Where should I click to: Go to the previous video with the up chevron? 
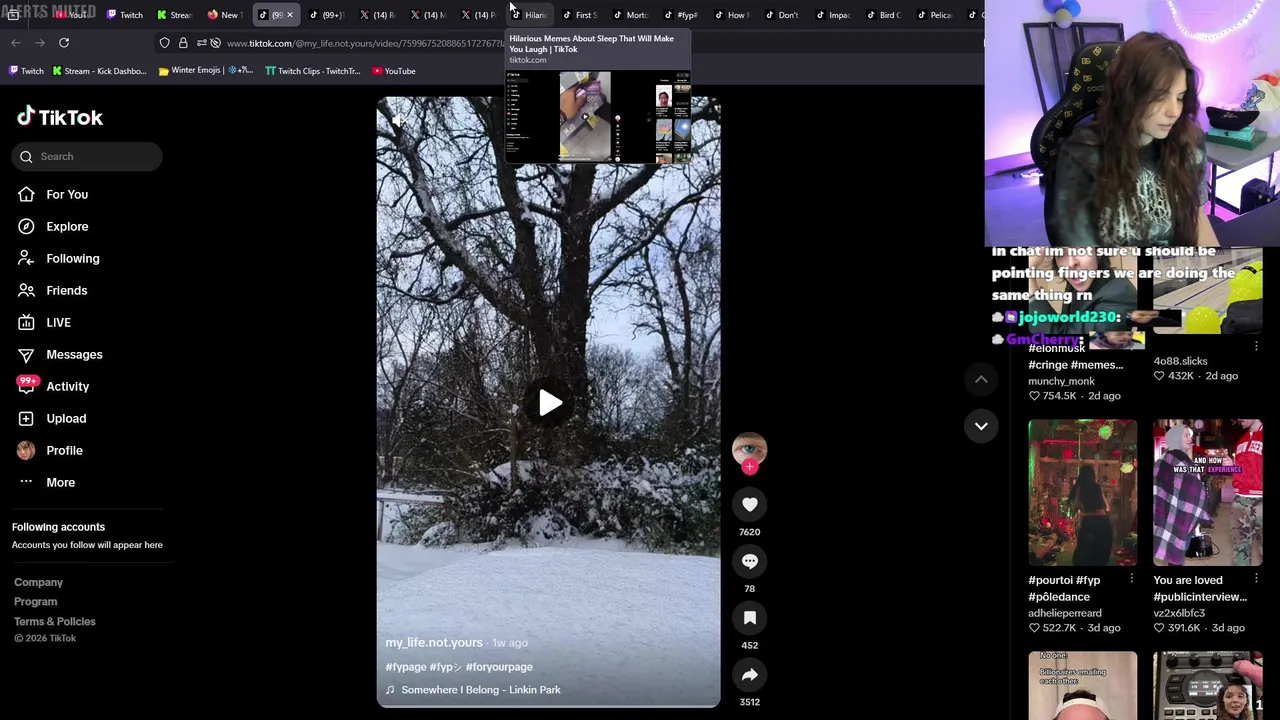[x=981, y=379]
